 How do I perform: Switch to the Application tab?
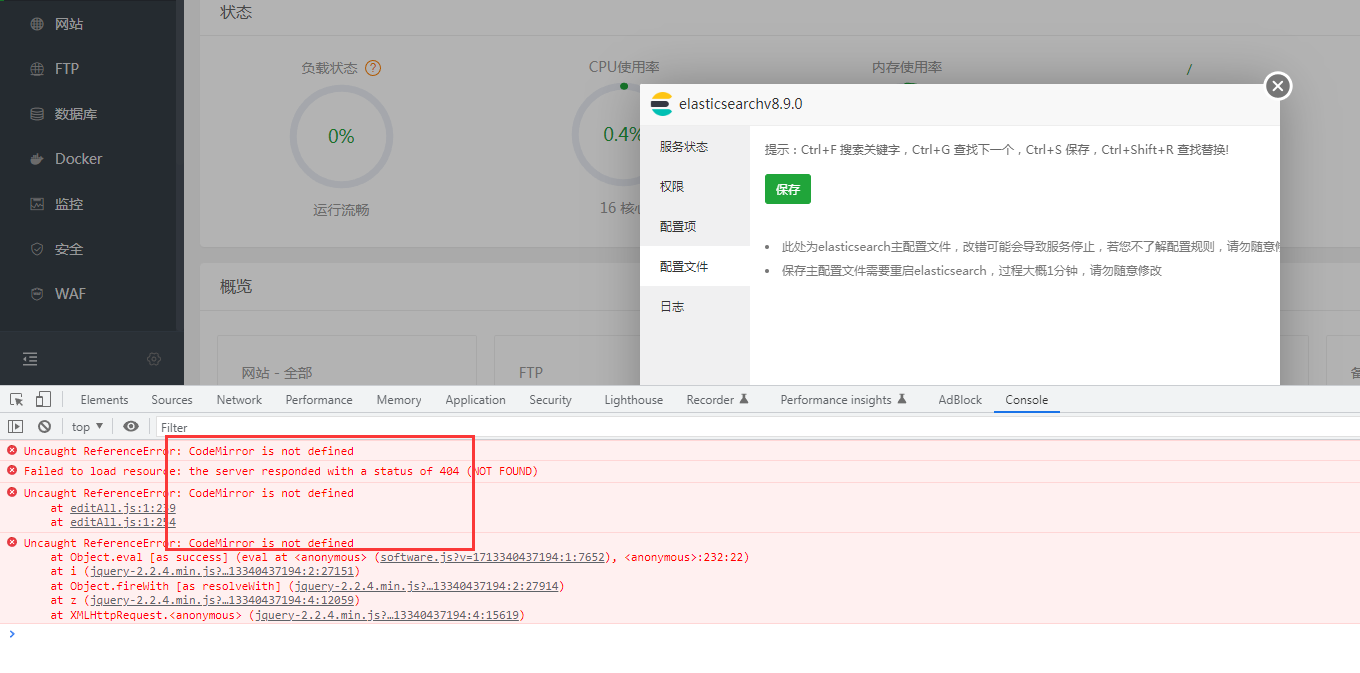click(x=475, y=400)
